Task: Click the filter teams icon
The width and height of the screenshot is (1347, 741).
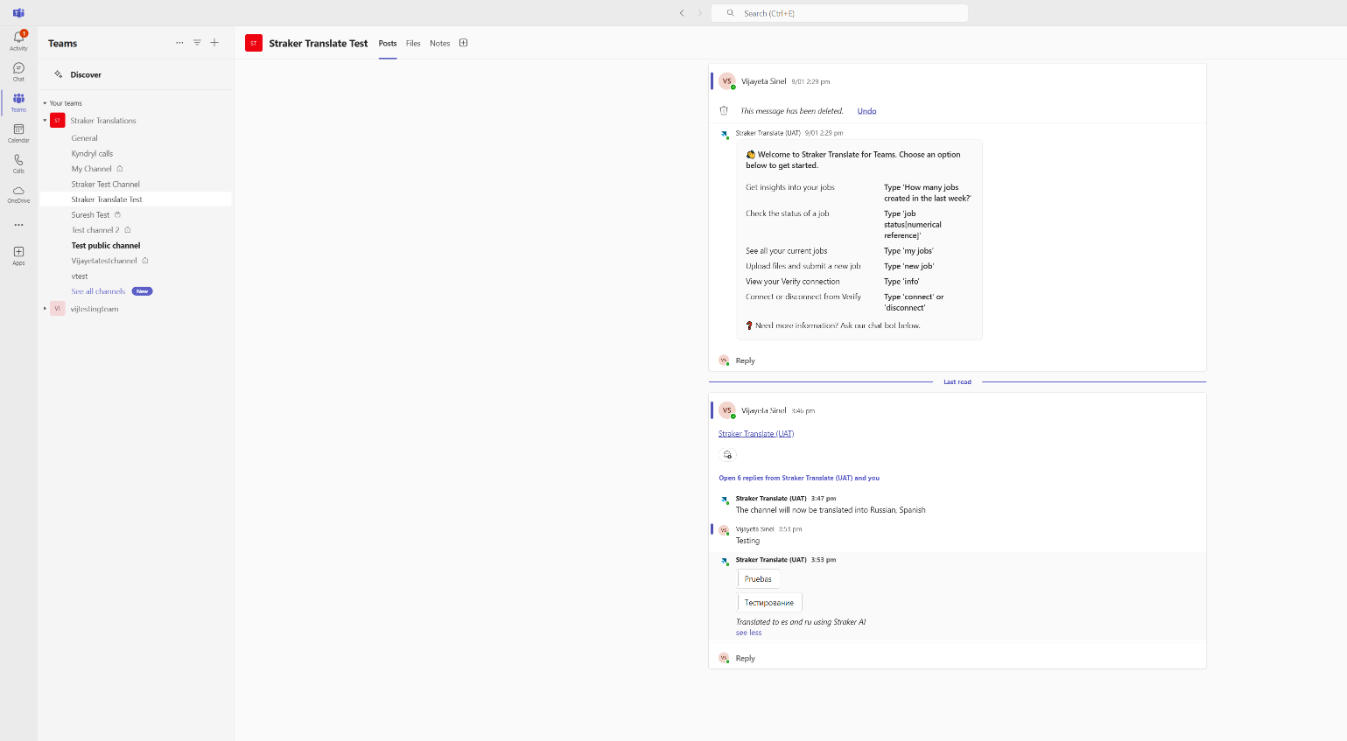Action: tap(197, 43)
